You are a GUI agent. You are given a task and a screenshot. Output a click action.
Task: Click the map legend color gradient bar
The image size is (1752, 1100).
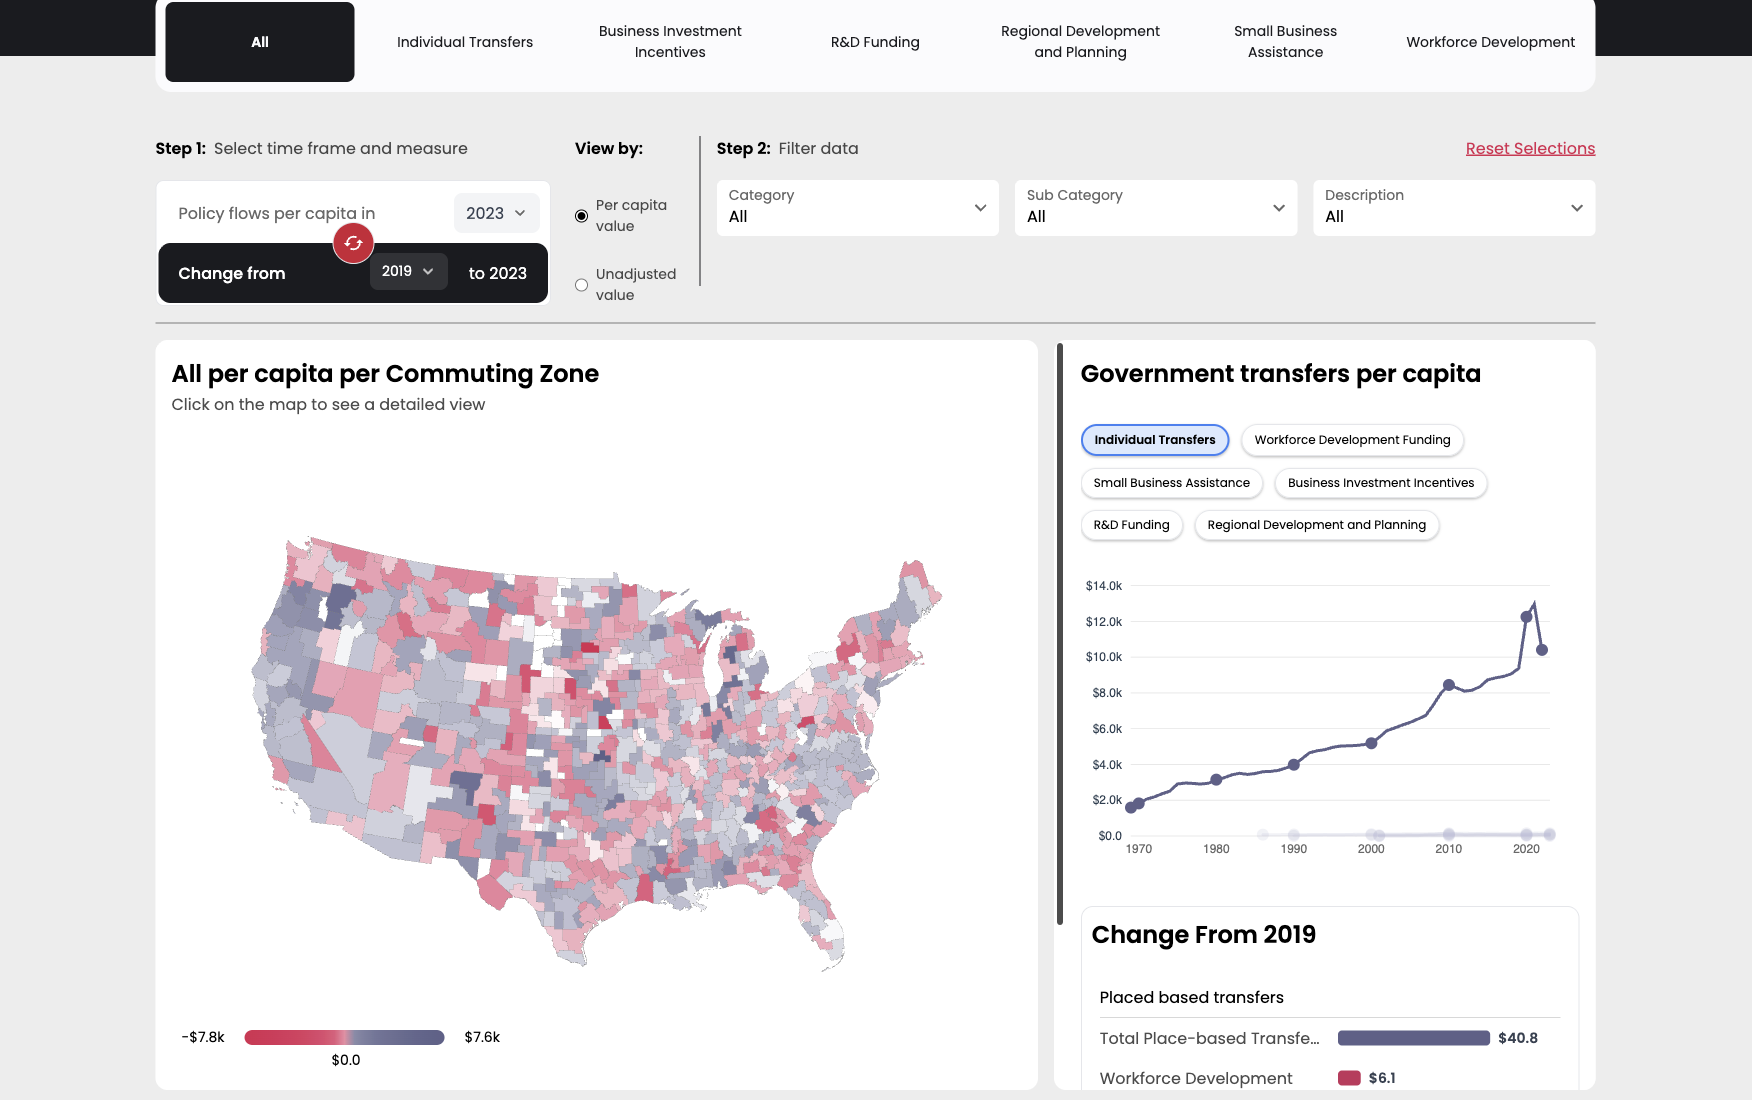344,1037
